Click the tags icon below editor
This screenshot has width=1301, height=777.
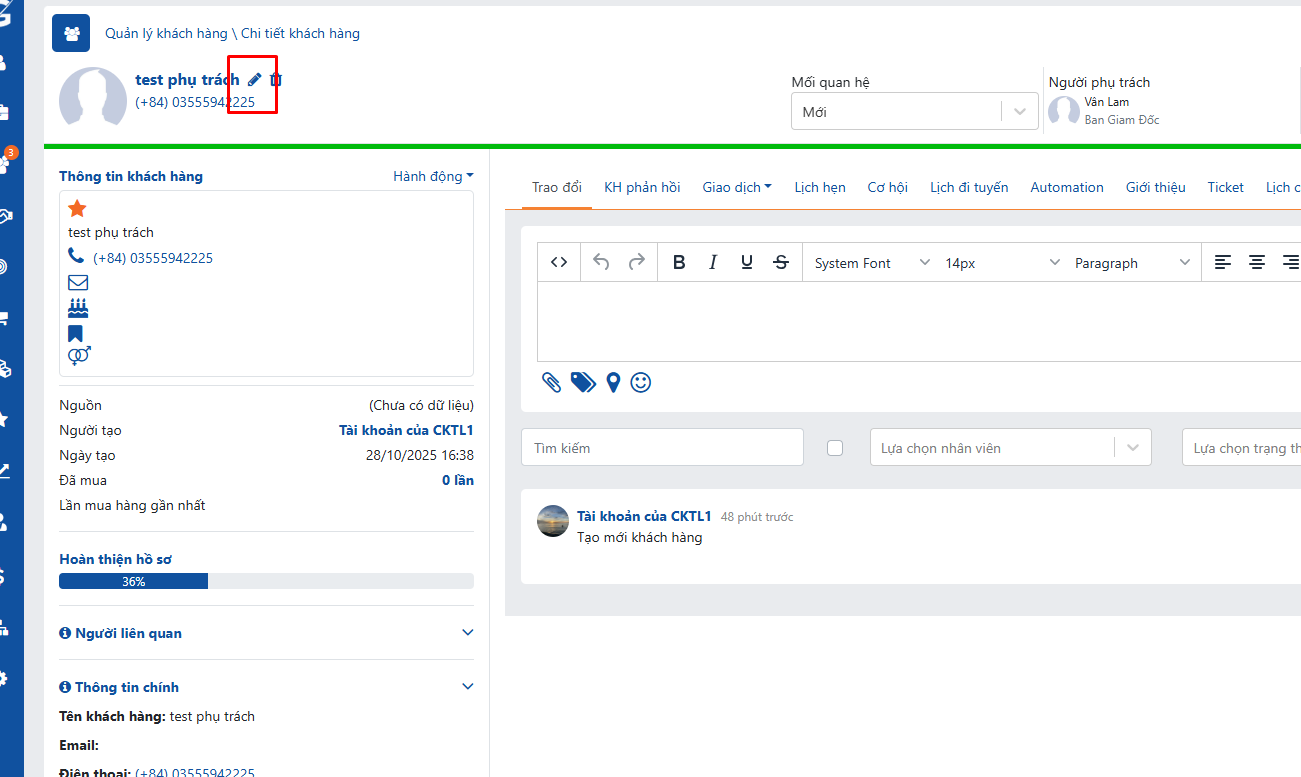click(x=583, y=382)
